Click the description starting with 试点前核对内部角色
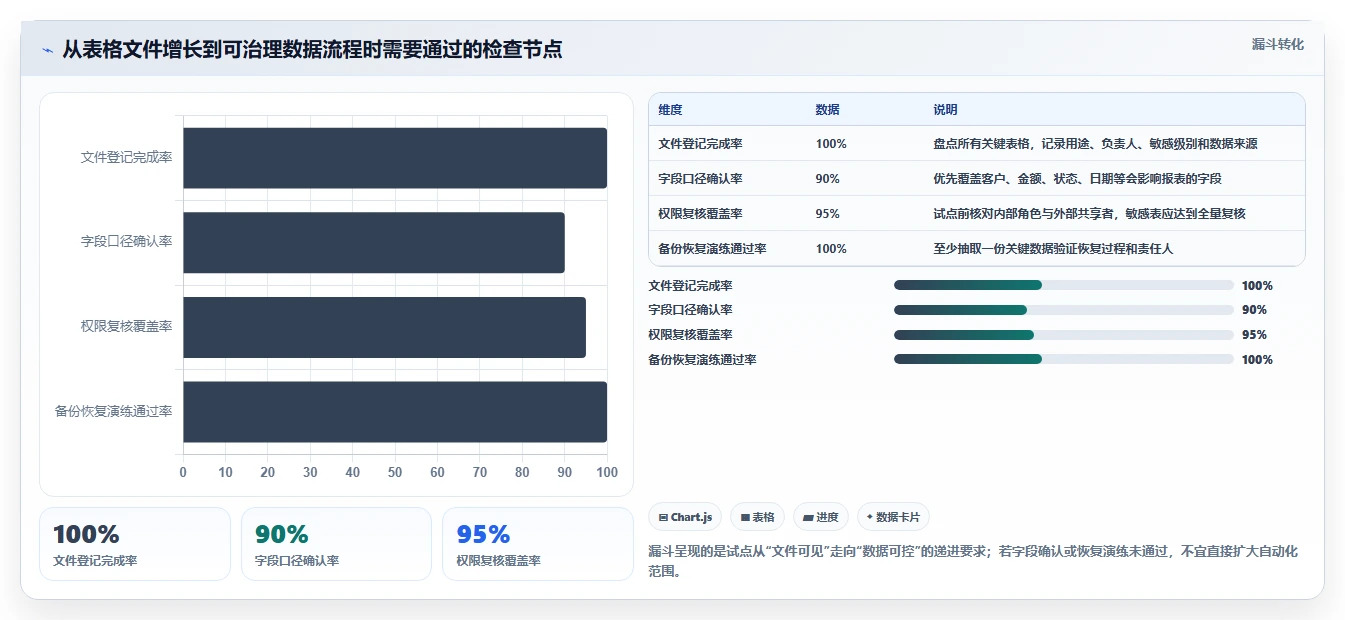 (1089, 214)
